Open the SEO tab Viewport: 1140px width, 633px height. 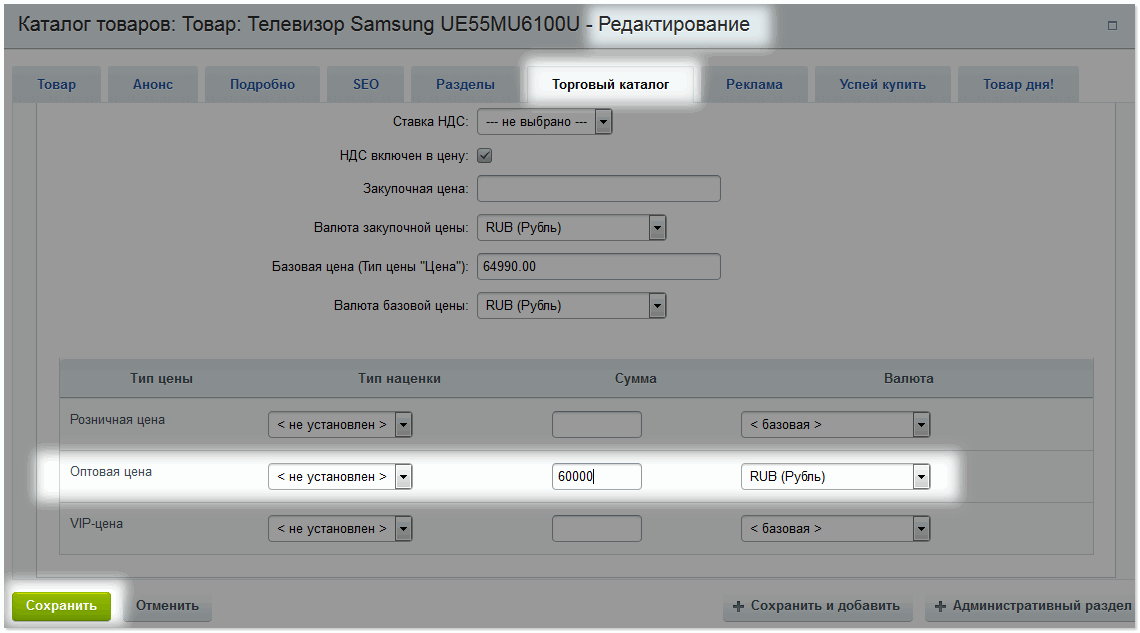point(366,84)
